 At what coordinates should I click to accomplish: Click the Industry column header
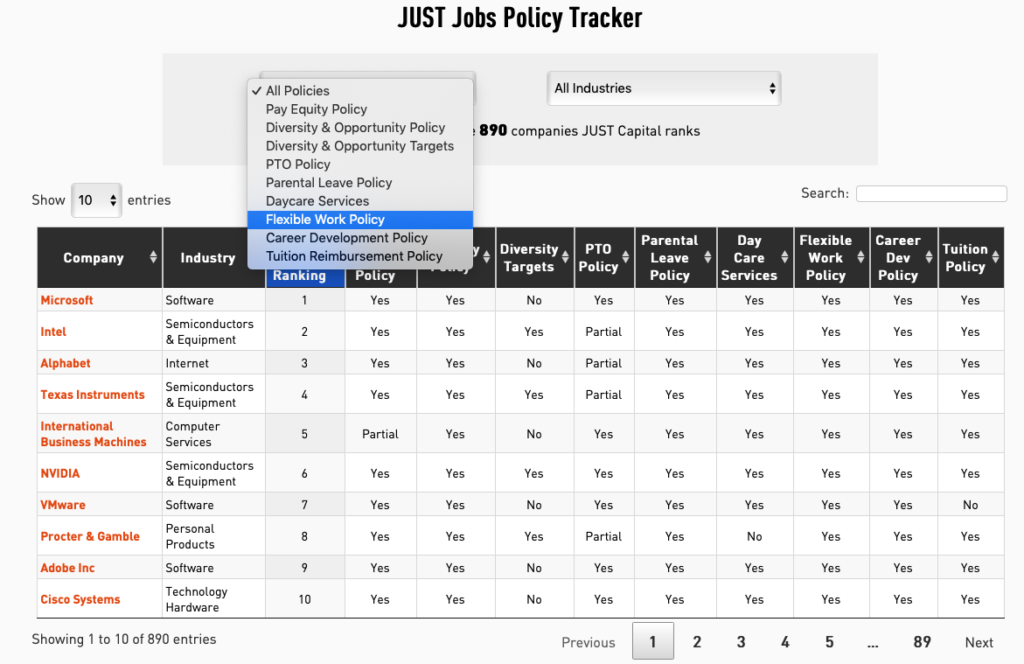pyautogui.click(x=208, y=257)
